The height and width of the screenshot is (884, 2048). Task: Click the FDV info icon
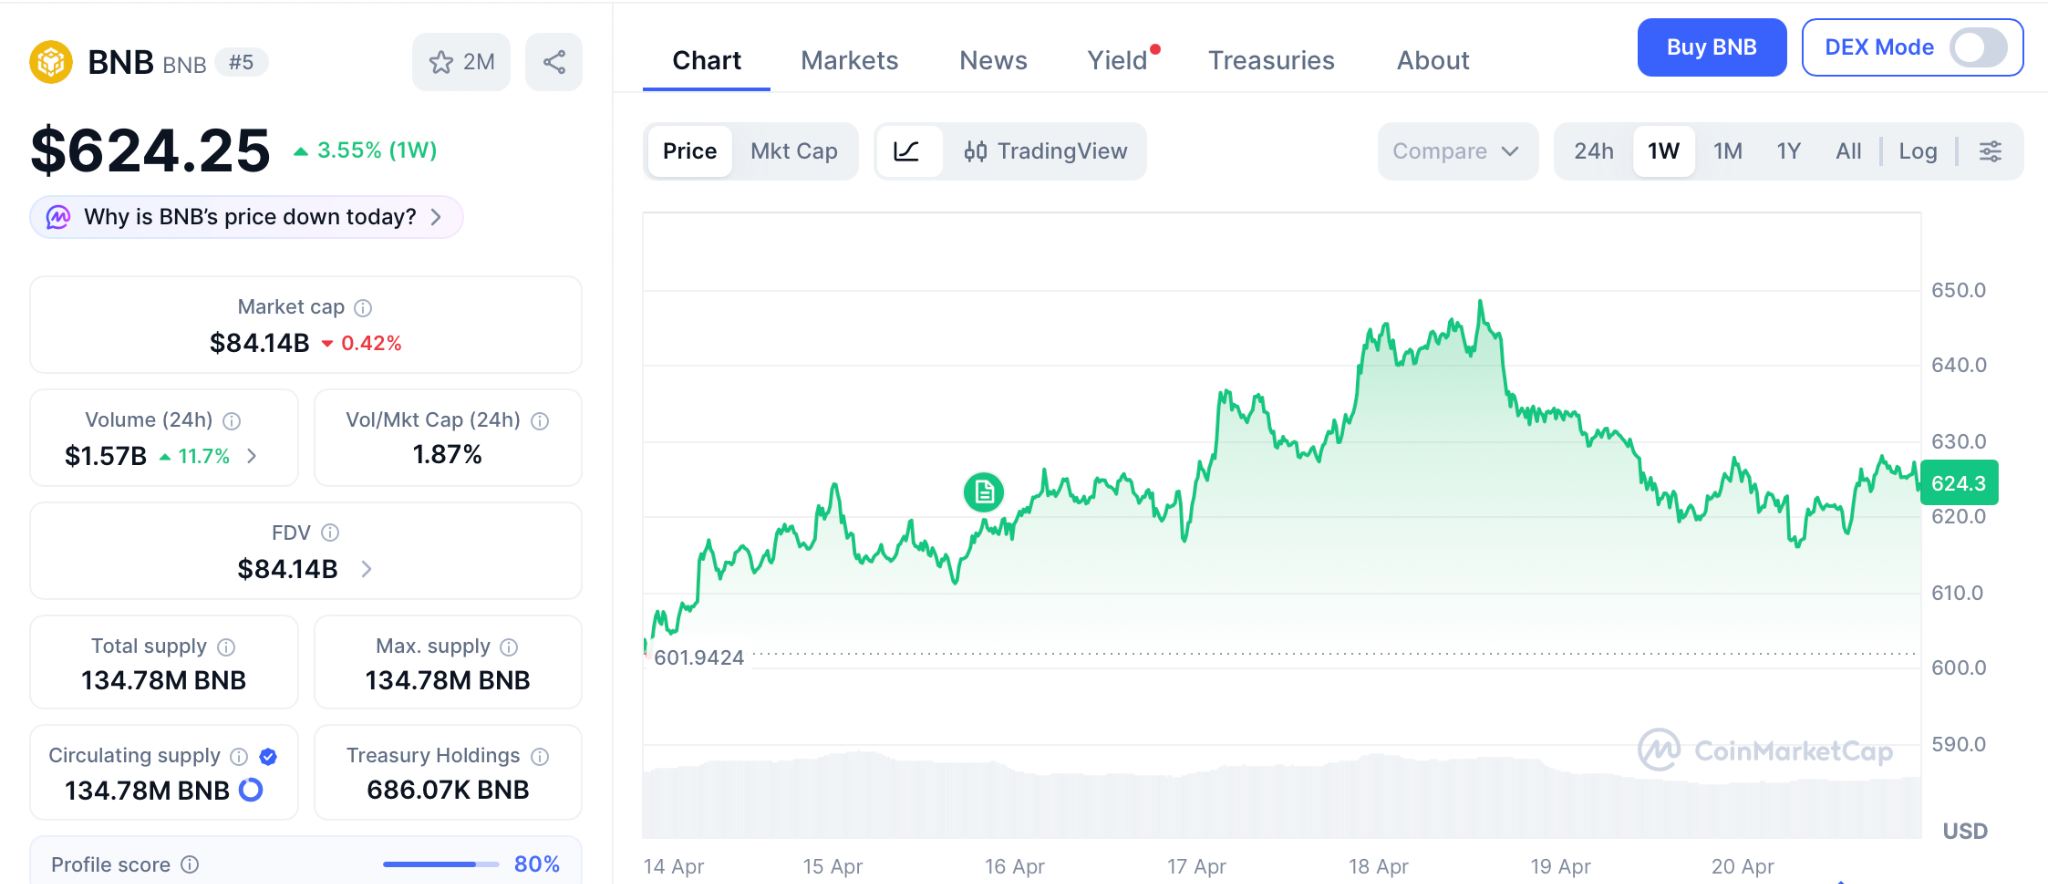[x=330, y=533]
